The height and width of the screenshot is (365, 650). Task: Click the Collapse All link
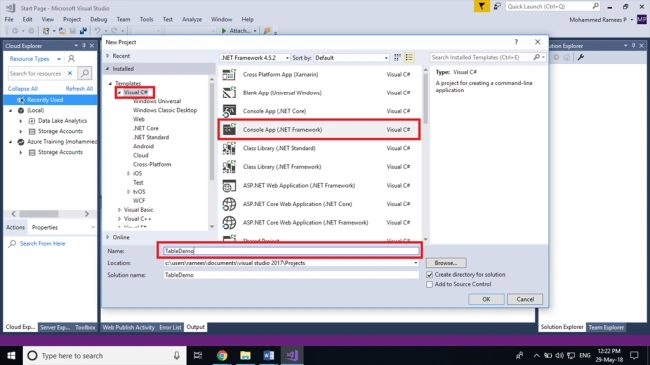(x=22, y=89)
